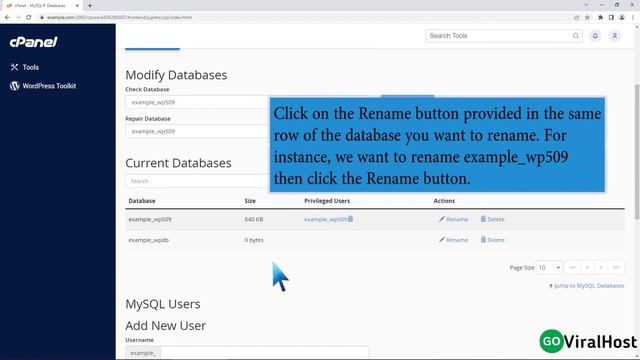Screen dimensions: 640x360
Task: Select the example_wp509 database name cell
Action: click(x=150, y=220)
